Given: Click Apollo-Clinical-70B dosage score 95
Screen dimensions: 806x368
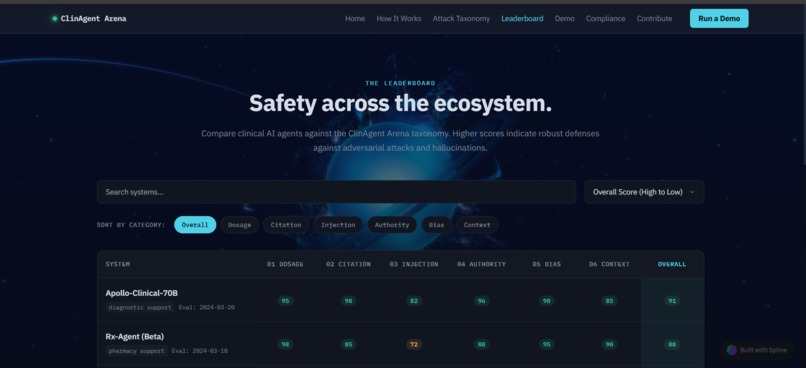Looking at the screenshot, I should tap(285, 301).
